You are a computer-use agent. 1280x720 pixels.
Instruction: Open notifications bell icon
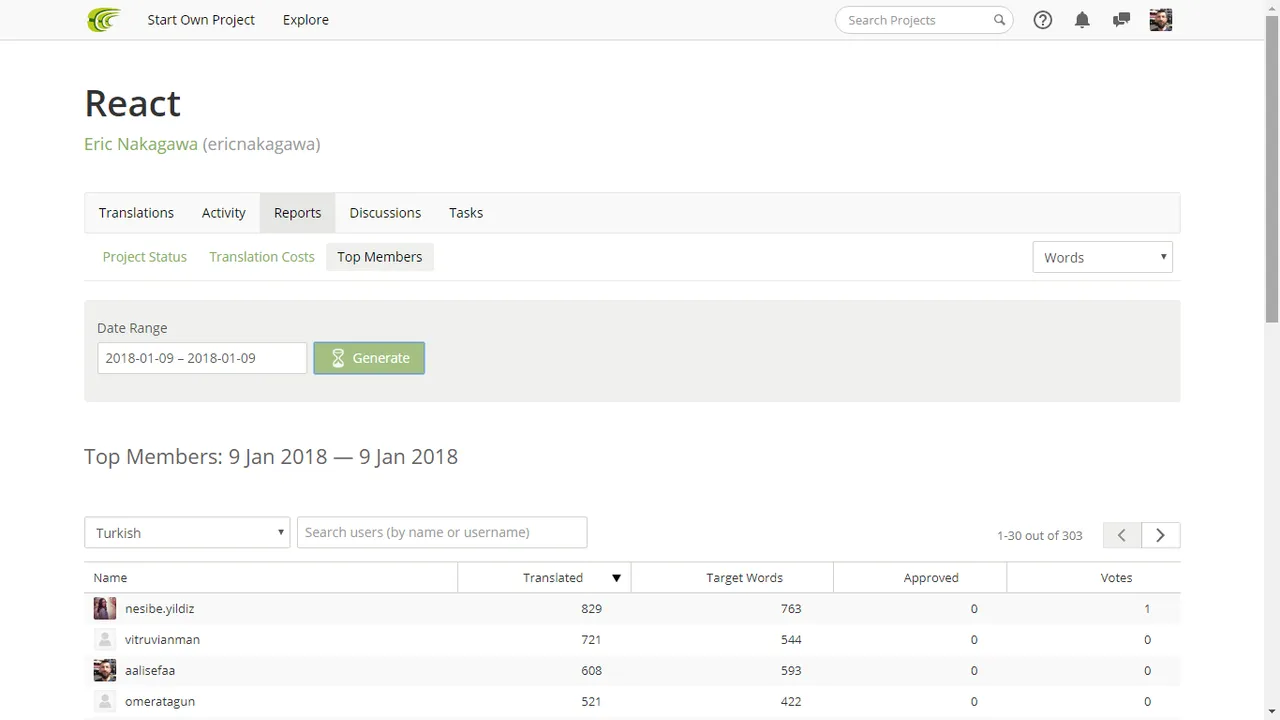[x=1082, y=20]
